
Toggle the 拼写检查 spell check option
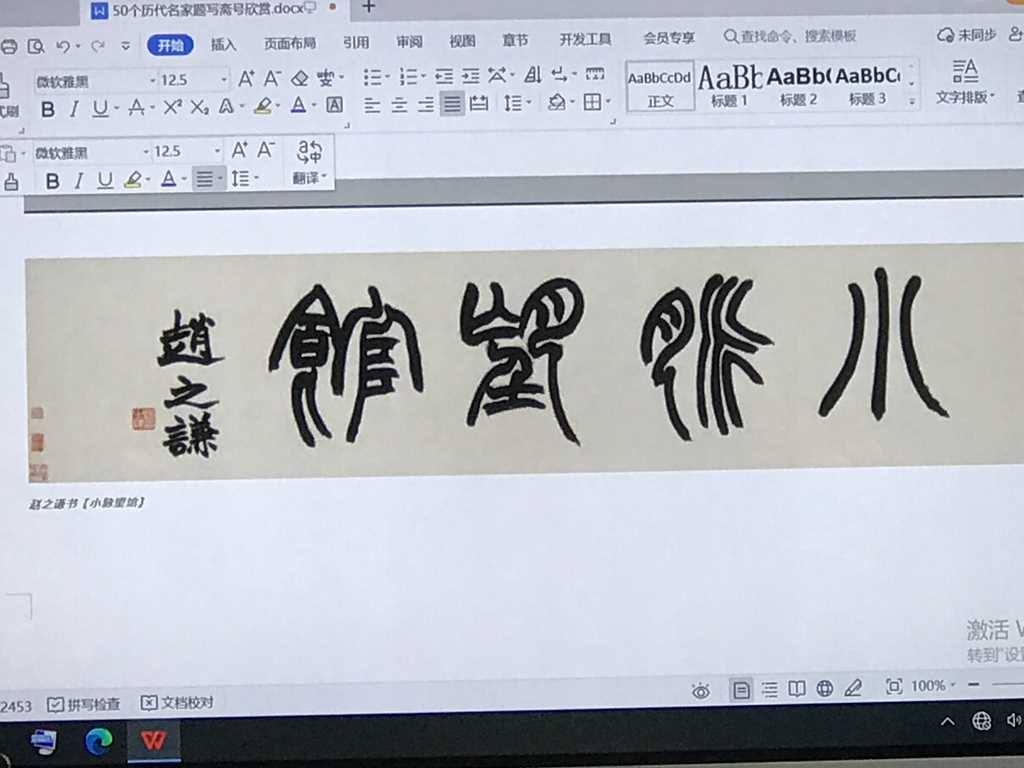84,704
